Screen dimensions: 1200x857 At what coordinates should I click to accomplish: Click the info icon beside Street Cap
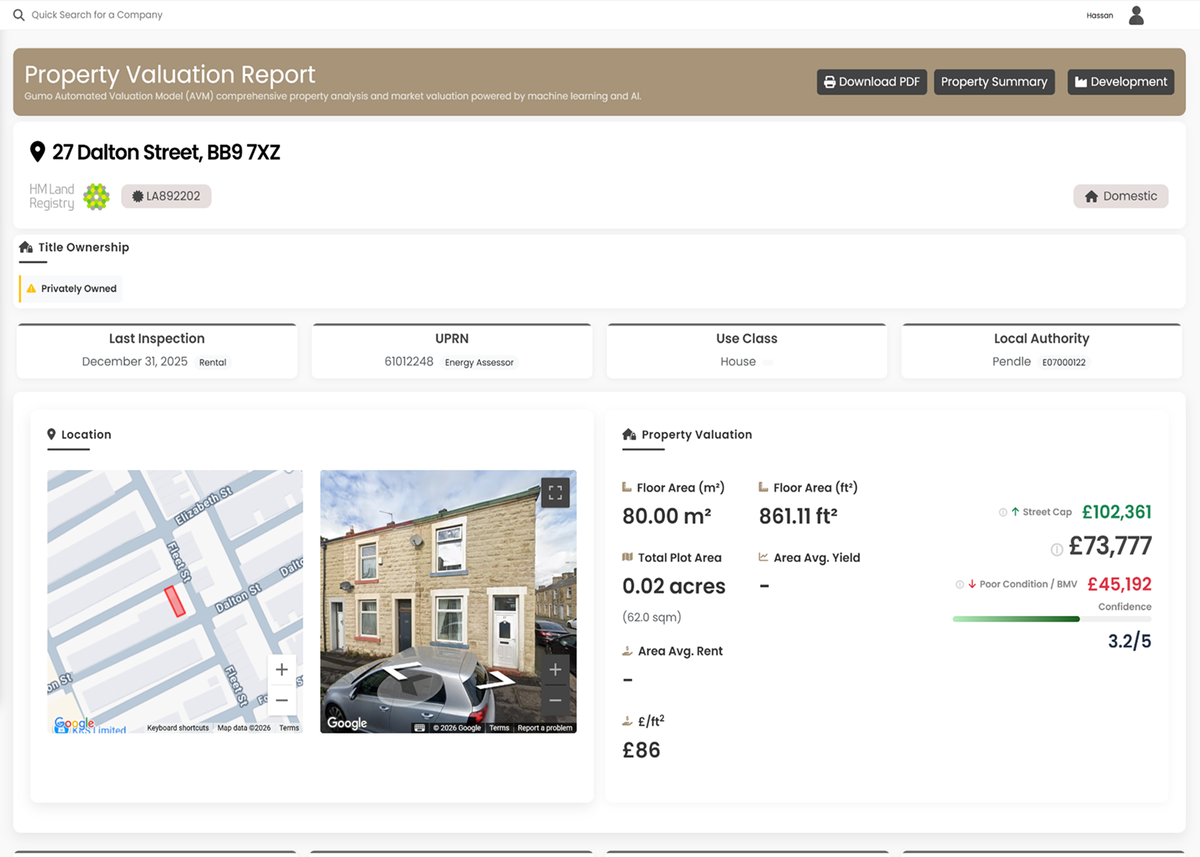coord(1003,512)
